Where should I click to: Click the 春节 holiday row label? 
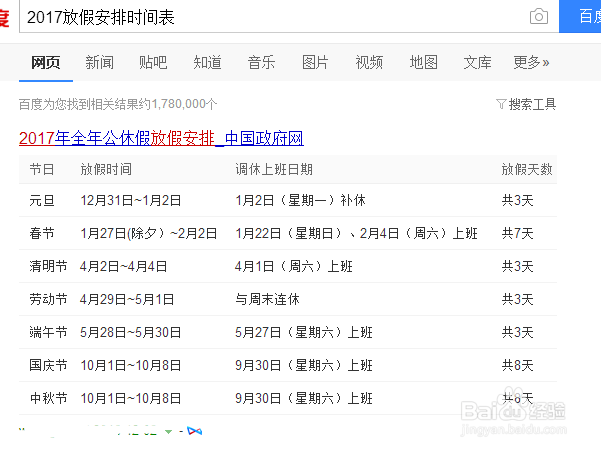point(42,233)
